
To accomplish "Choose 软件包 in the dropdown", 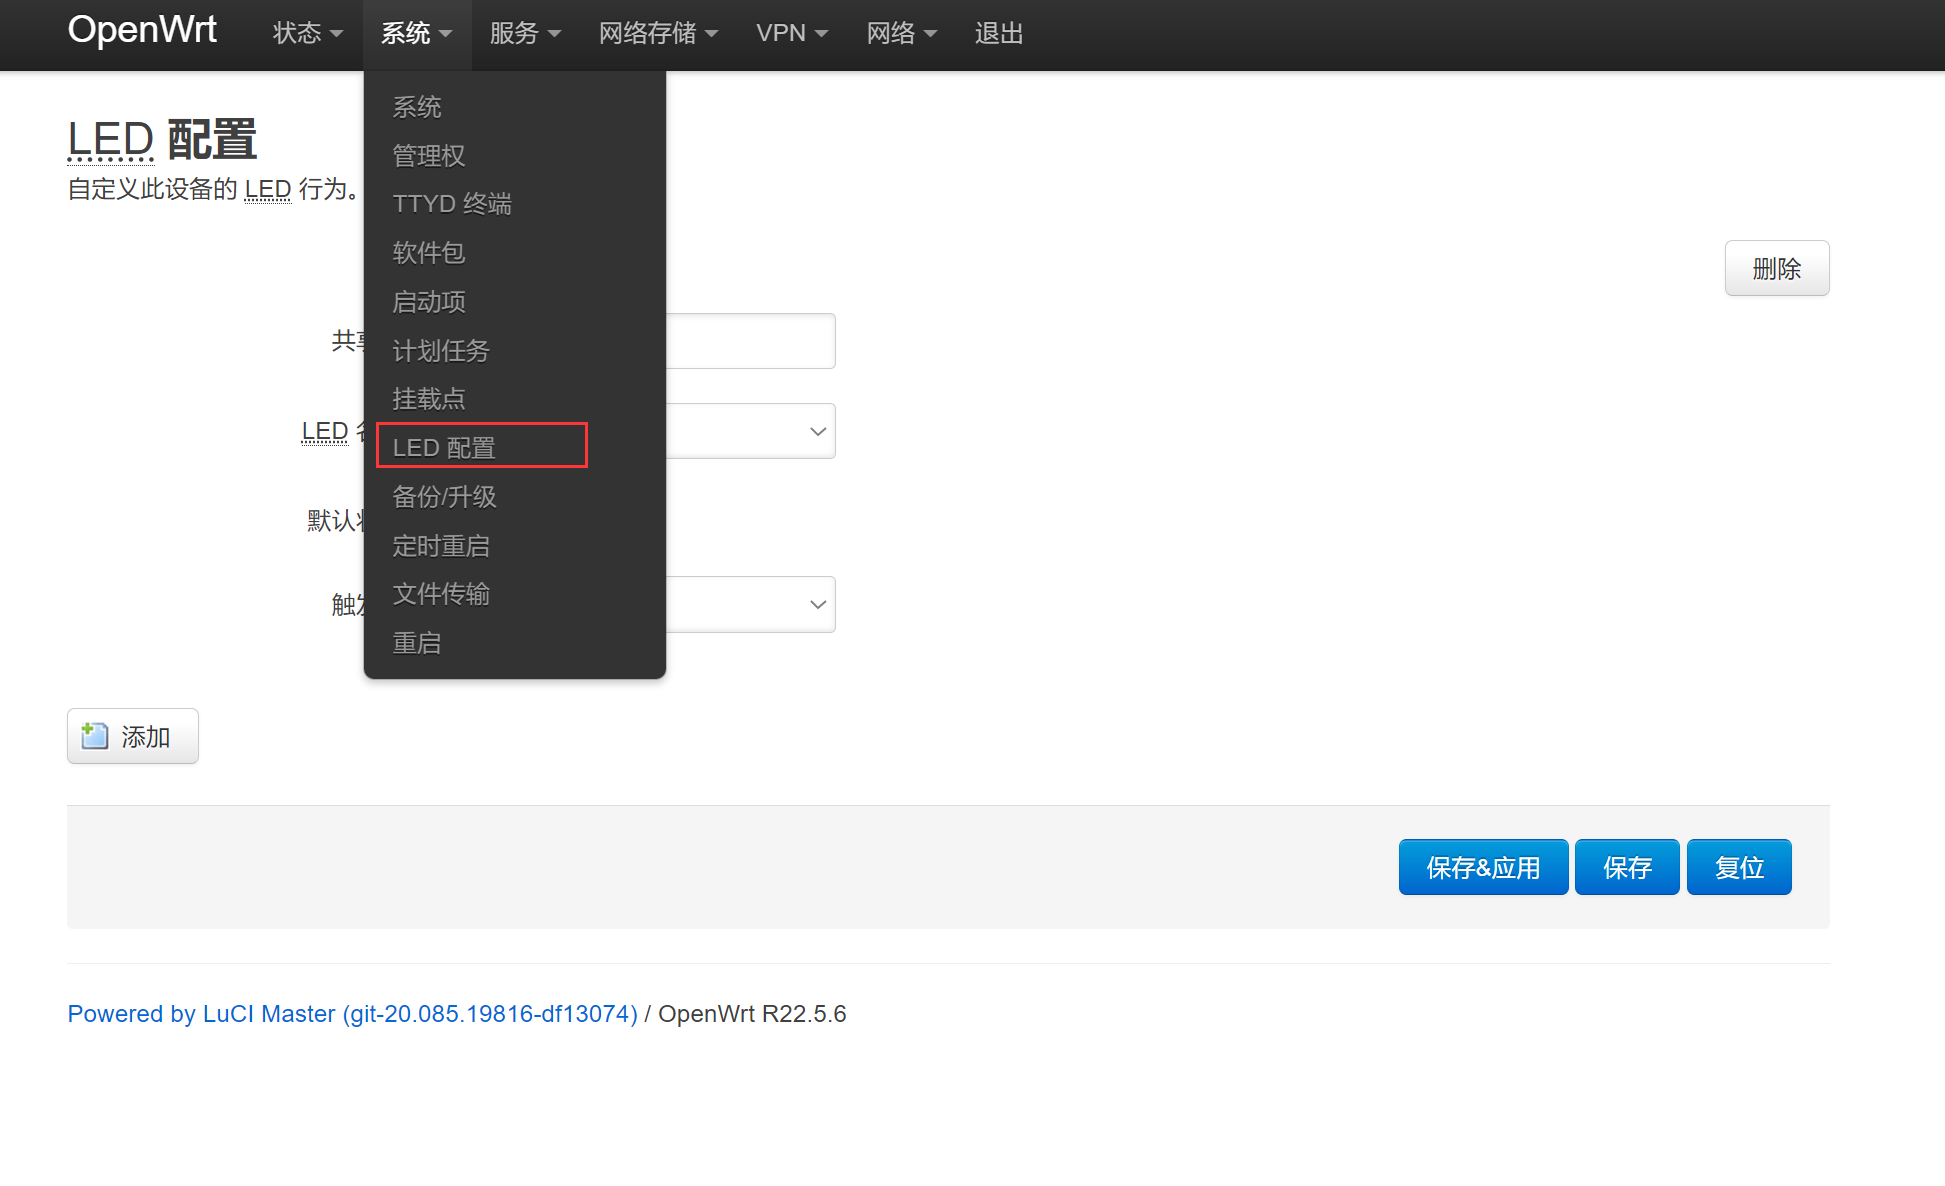I will pyautogui.click(x=428, y=253).
